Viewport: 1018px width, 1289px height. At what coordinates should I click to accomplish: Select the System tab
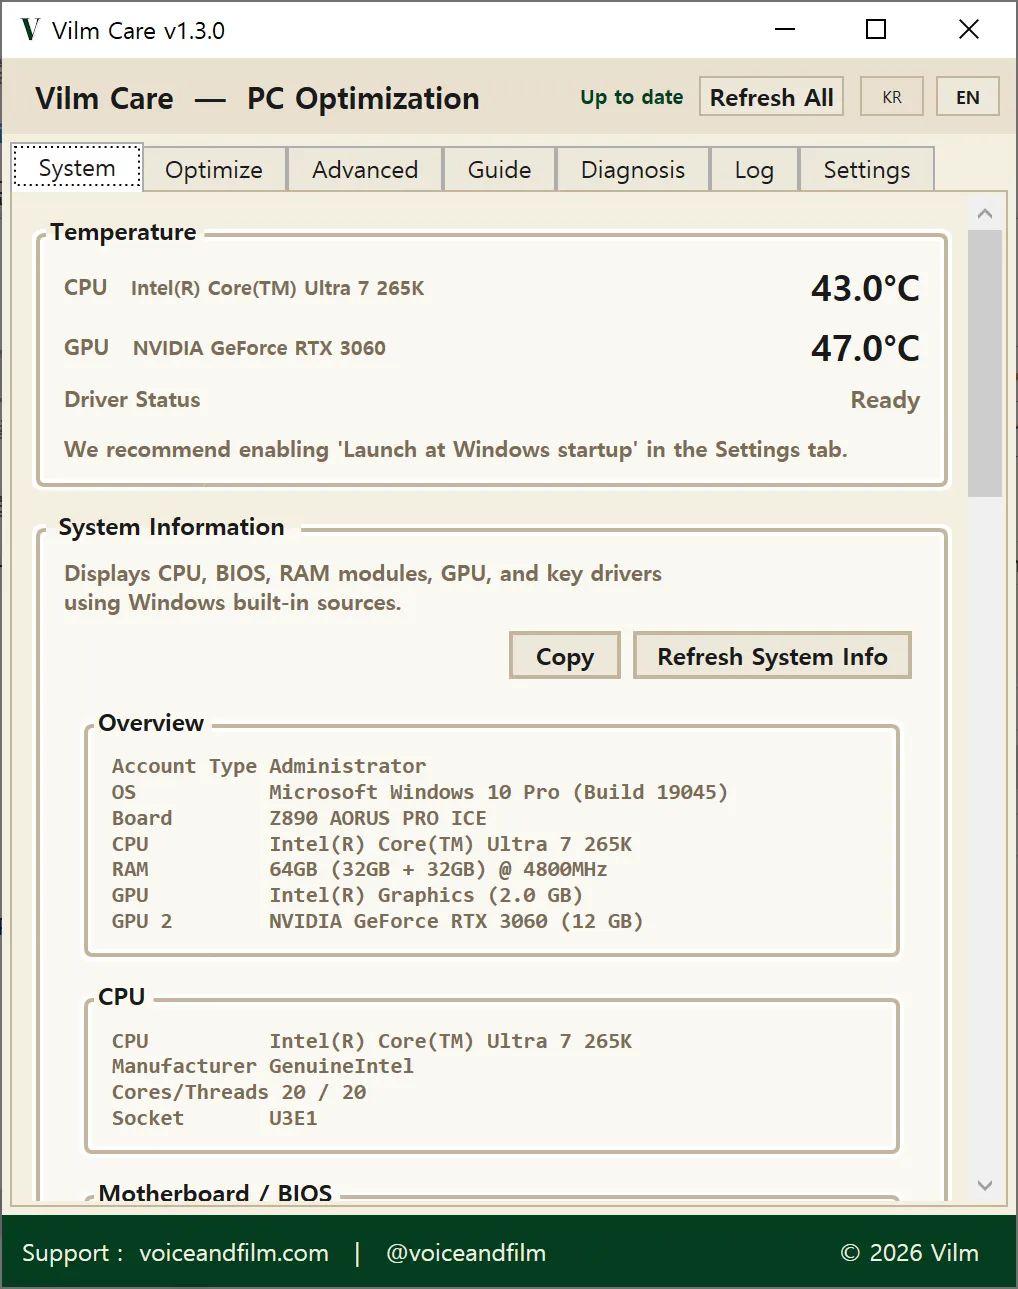(x=77, y=168)
